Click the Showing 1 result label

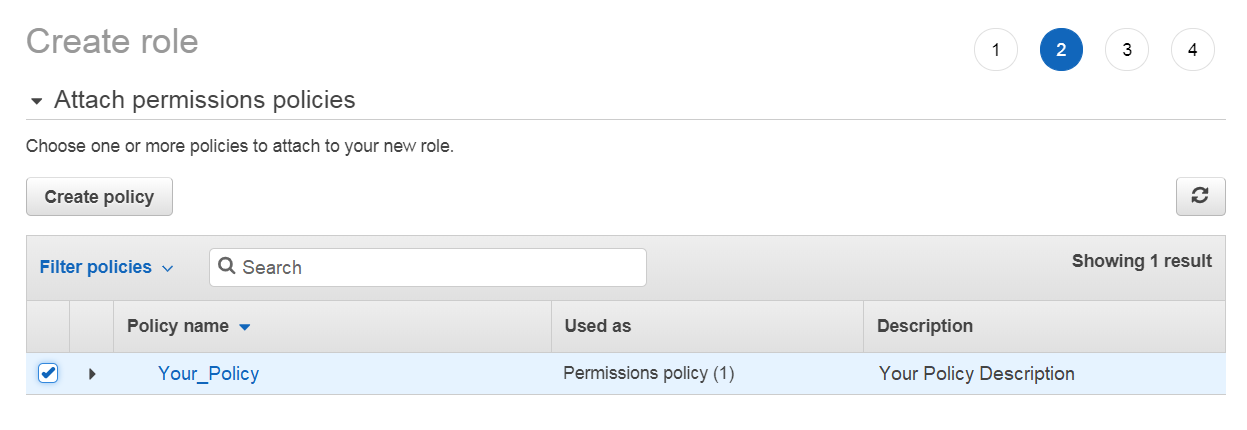(1141, 261)
